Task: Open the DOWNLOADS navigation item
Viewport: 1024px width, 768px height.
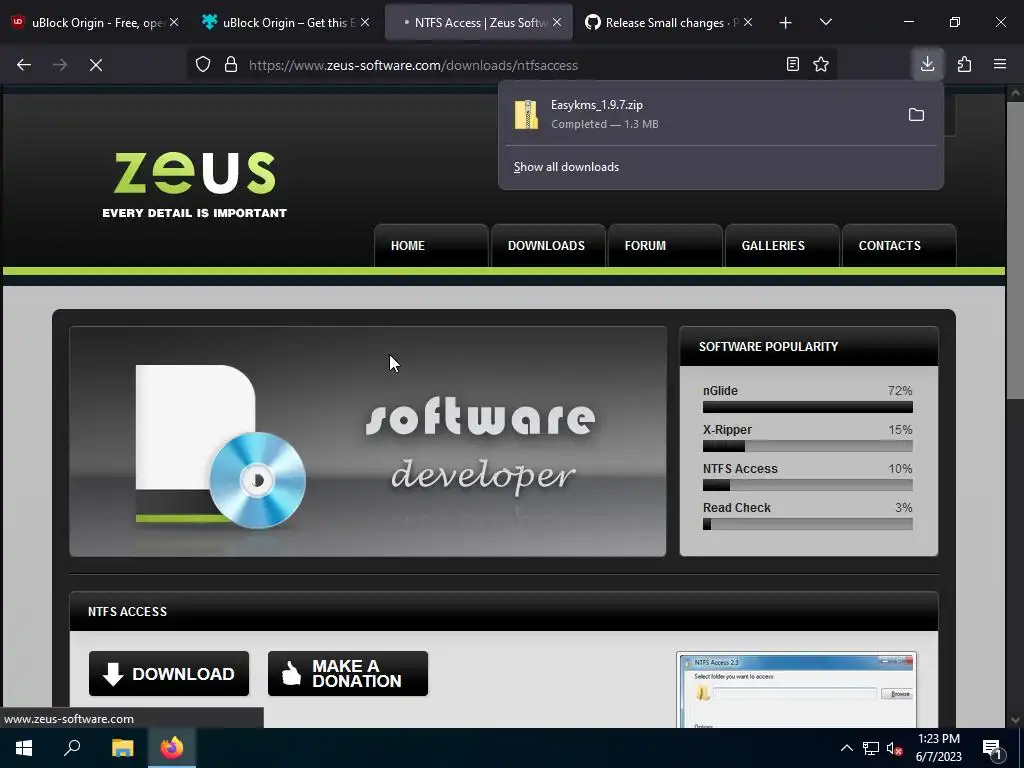Action: coord(547,246)
